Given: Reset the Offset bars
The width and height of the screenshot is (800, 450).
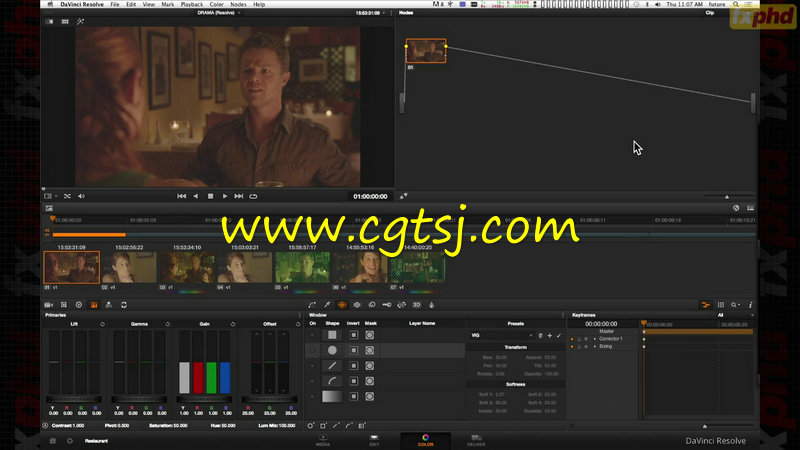Looking at the screenshot, I should coord(298,324).
